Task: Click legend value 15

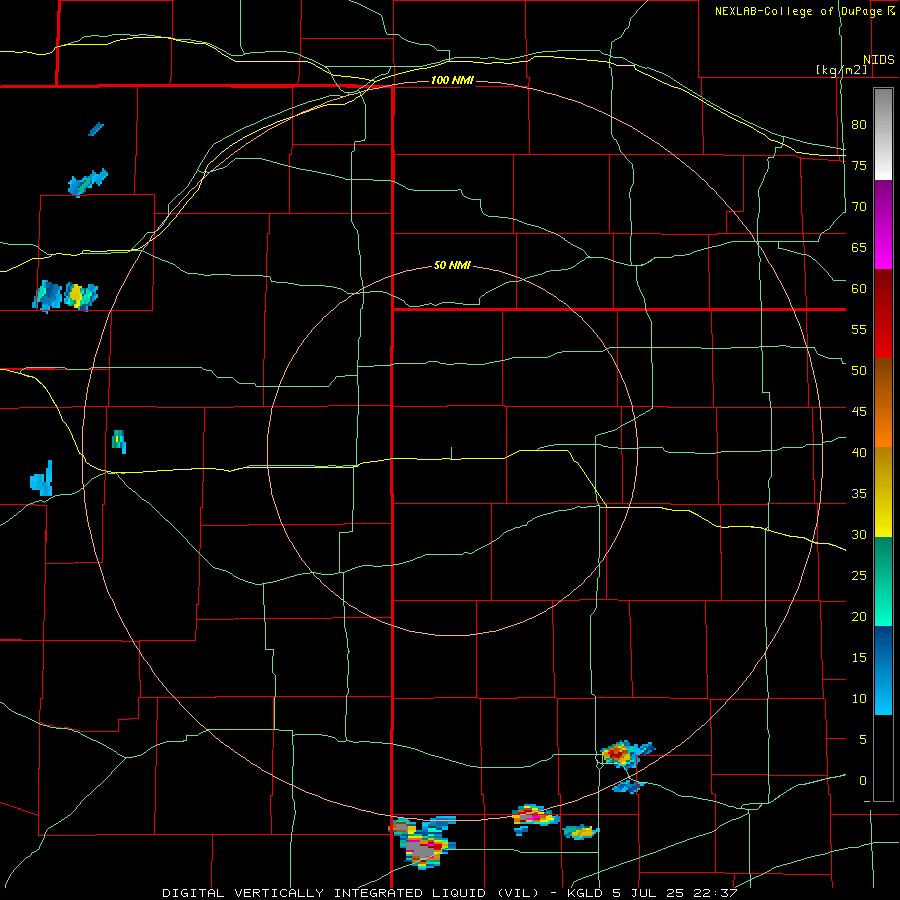Action: point(859,658)
